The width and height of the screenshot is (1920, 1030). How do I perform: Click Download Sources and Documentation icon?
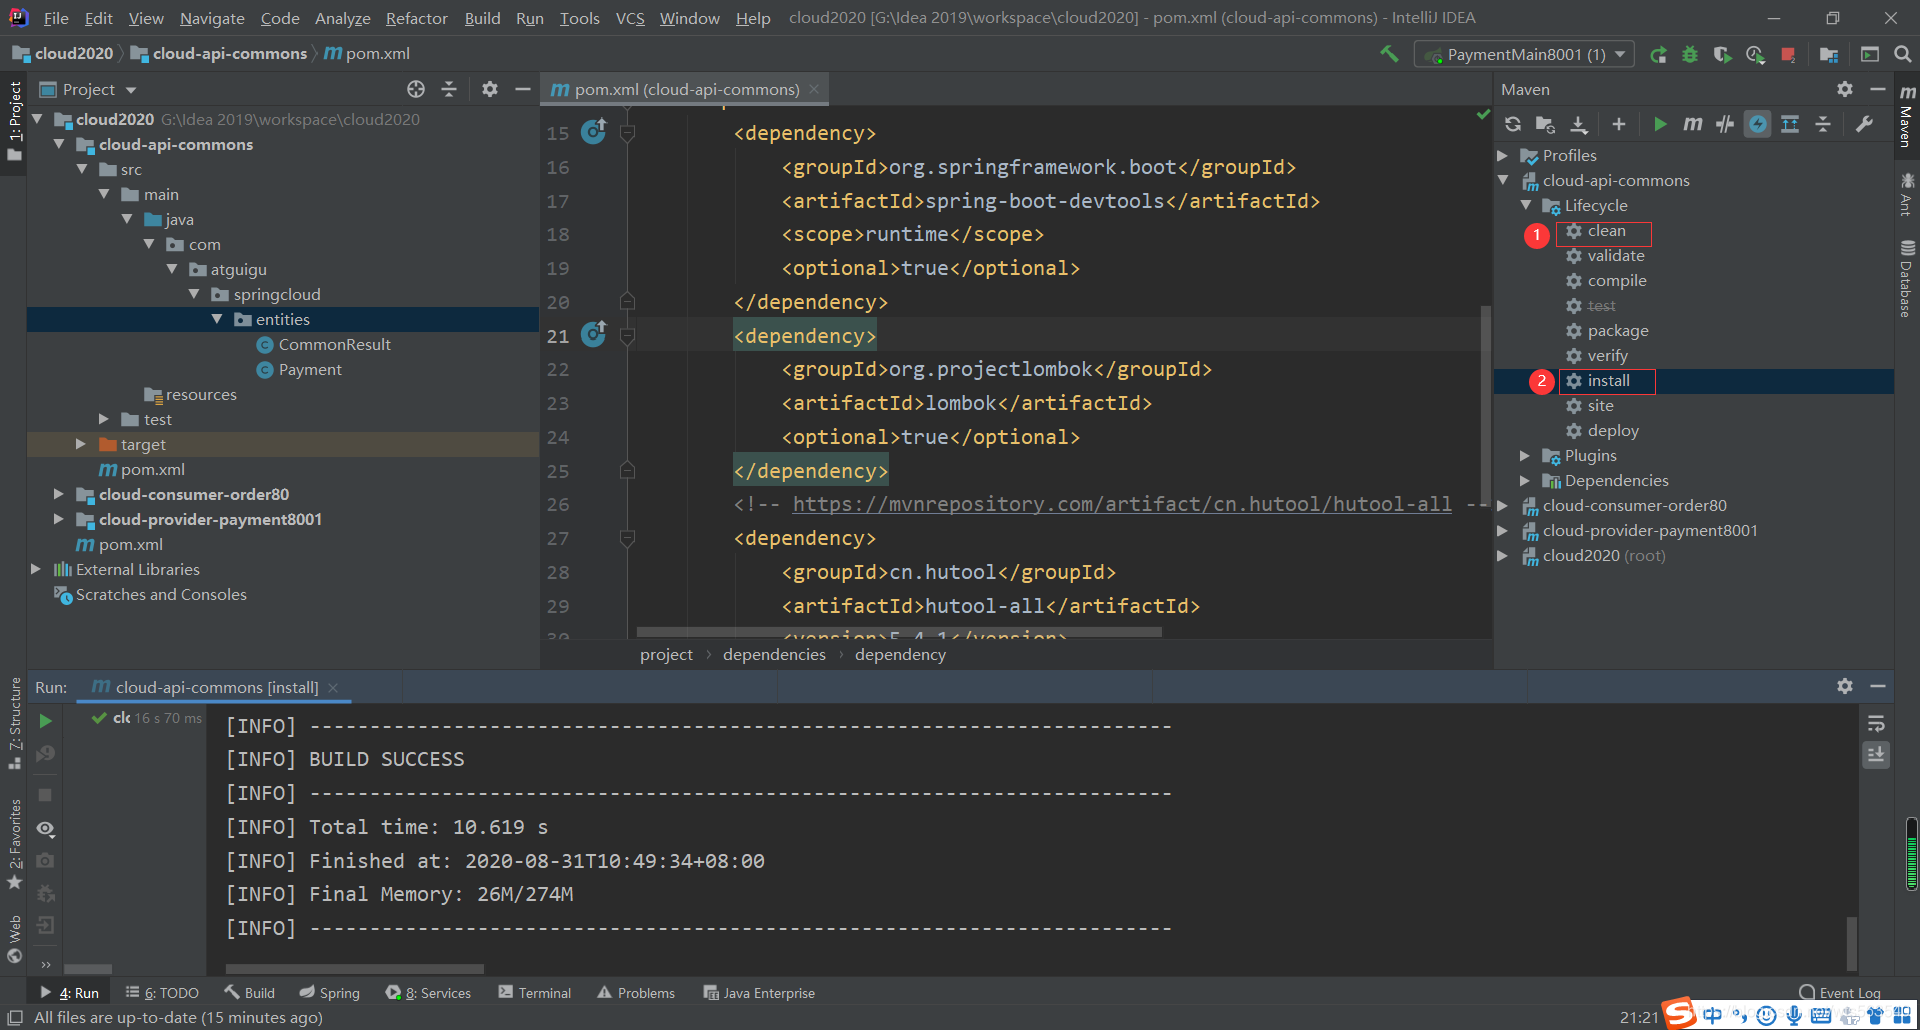point(1579,124)
